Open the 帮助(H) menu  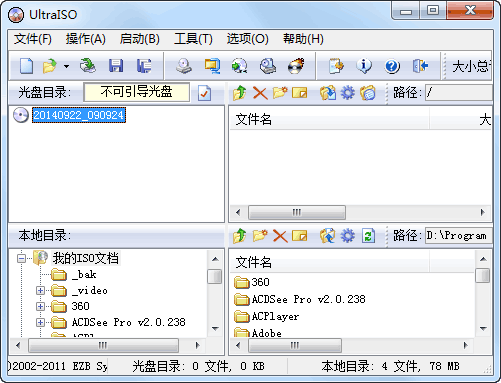coord(303,39)
